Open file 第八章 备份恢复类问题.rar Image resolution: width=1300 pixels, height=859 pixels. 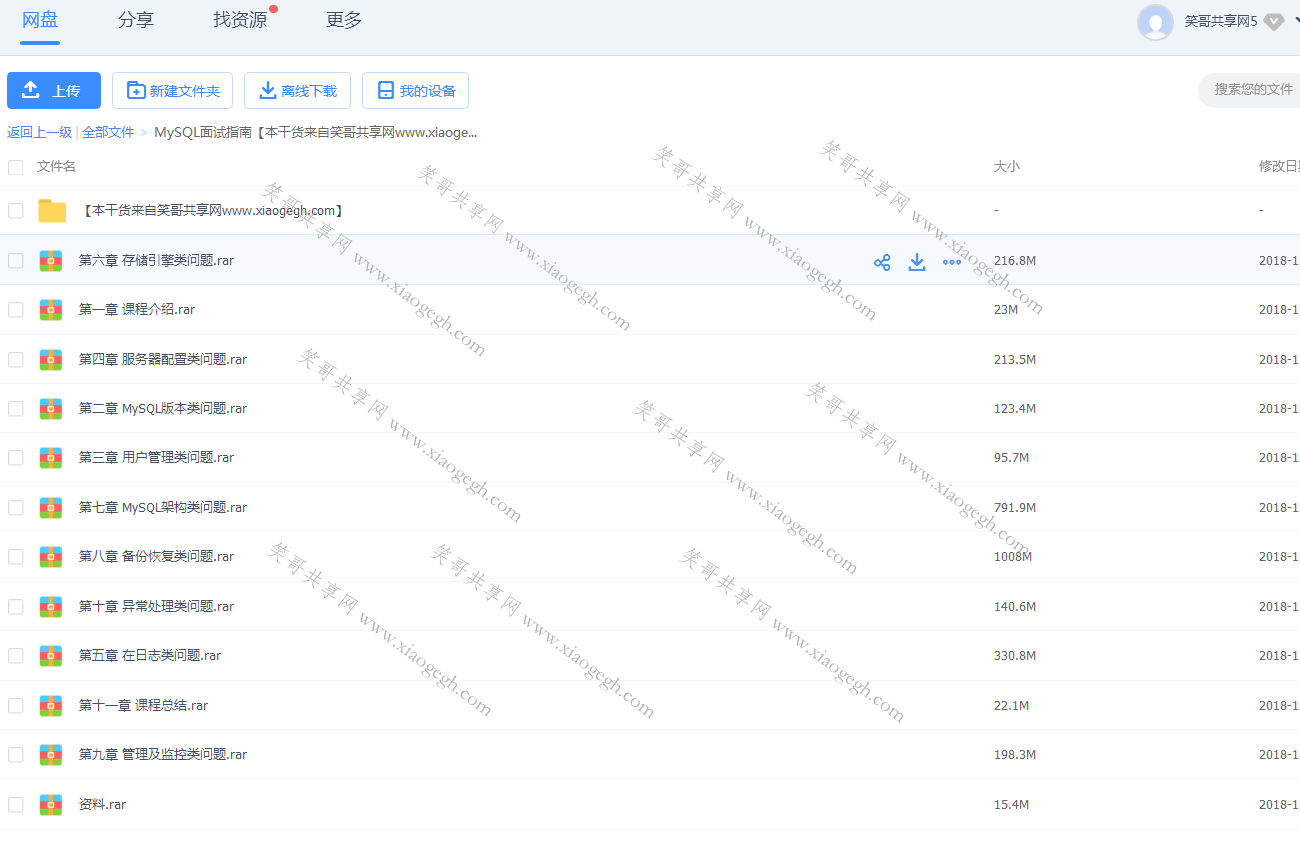(x=156, y=557)
